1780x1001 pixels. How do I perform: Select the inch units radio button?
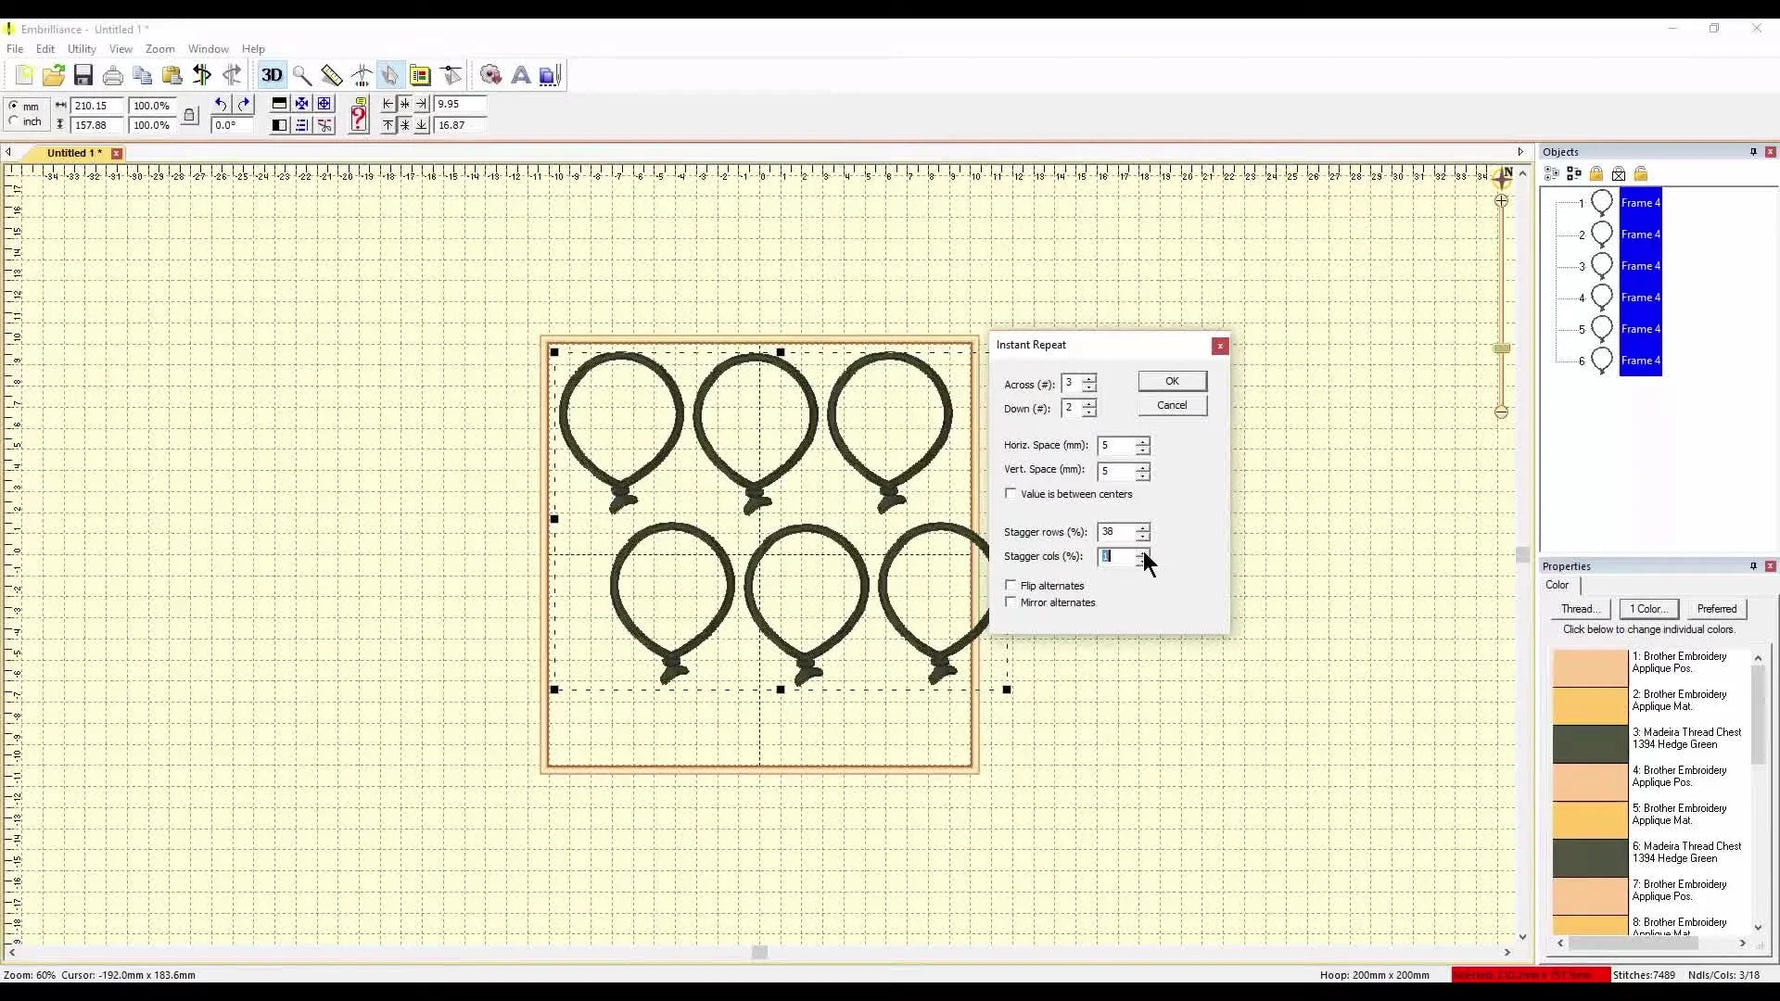coord(13,121)
